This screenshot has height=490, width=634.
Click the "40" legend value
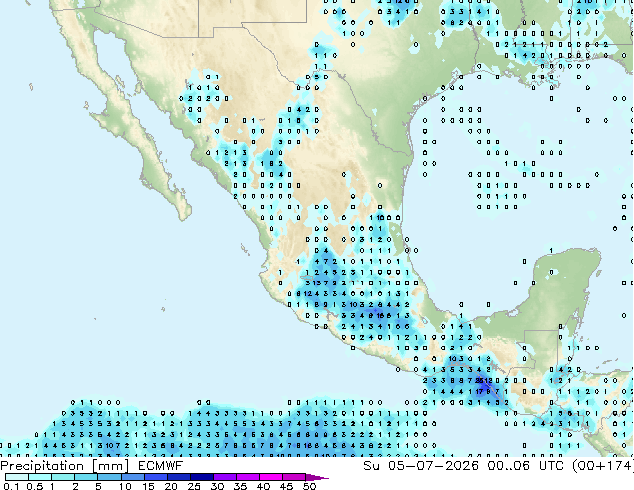point(263,486)
